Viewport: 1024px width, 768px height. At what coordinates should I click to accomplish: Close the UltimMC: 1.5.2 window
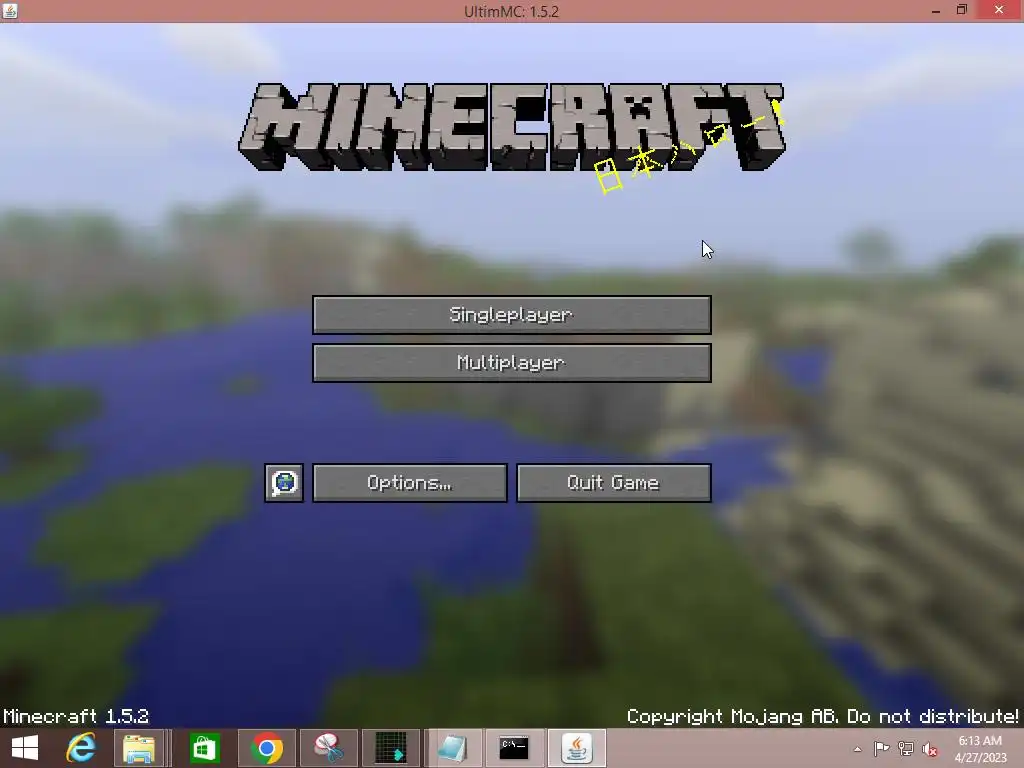pyautogui.click(x=999, y=10)
